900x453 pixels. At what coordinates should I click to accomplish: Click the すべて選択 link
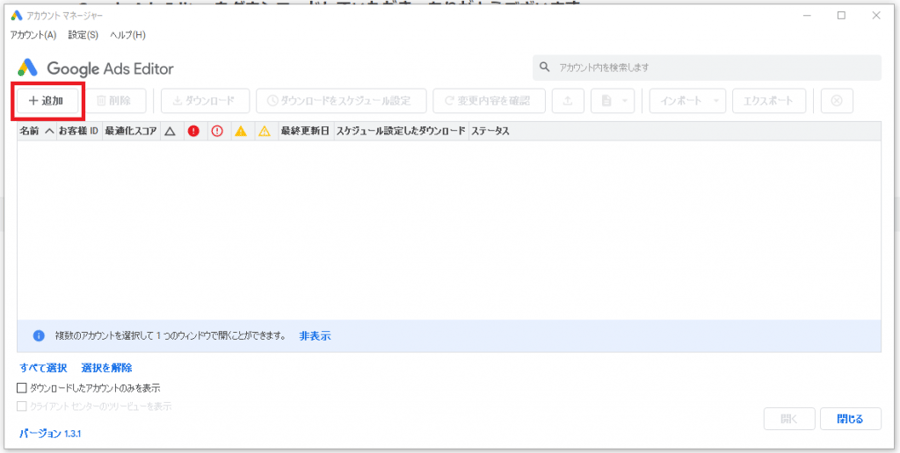43,368
